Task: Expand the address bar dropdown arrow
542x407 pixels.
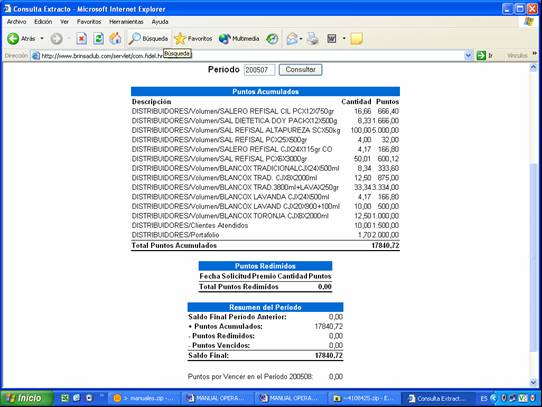Action: 468,55
